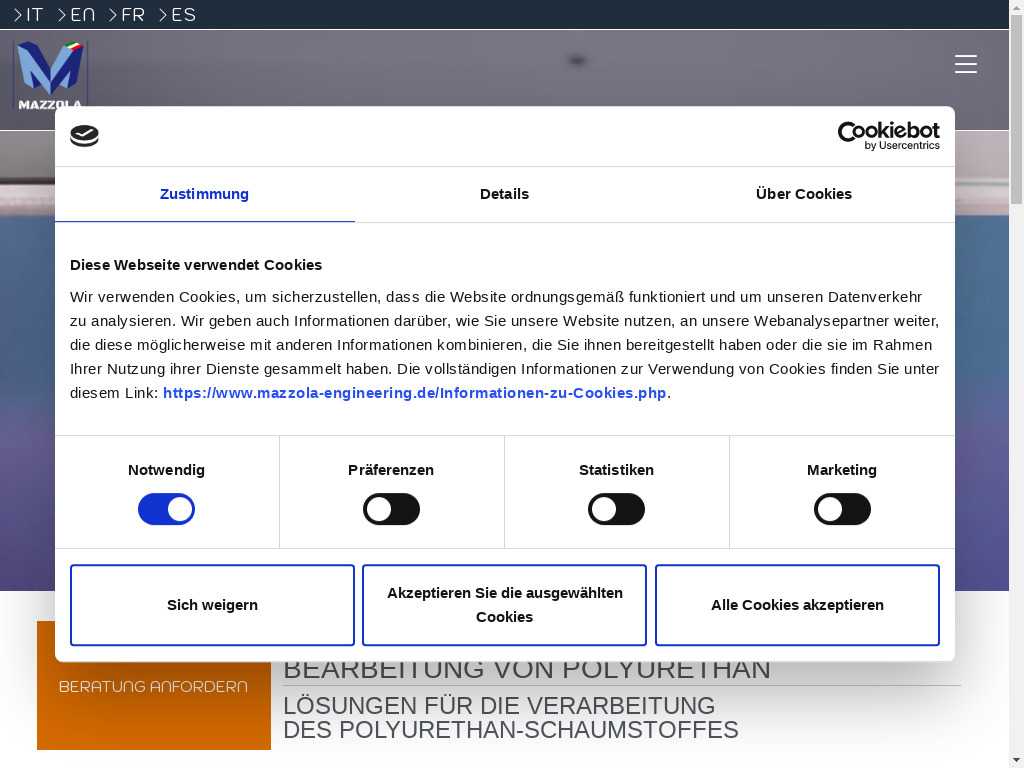The height and width of the screenshot is (768, 1024).
Task: Switch site language to EN
Action: coord(77,15)
